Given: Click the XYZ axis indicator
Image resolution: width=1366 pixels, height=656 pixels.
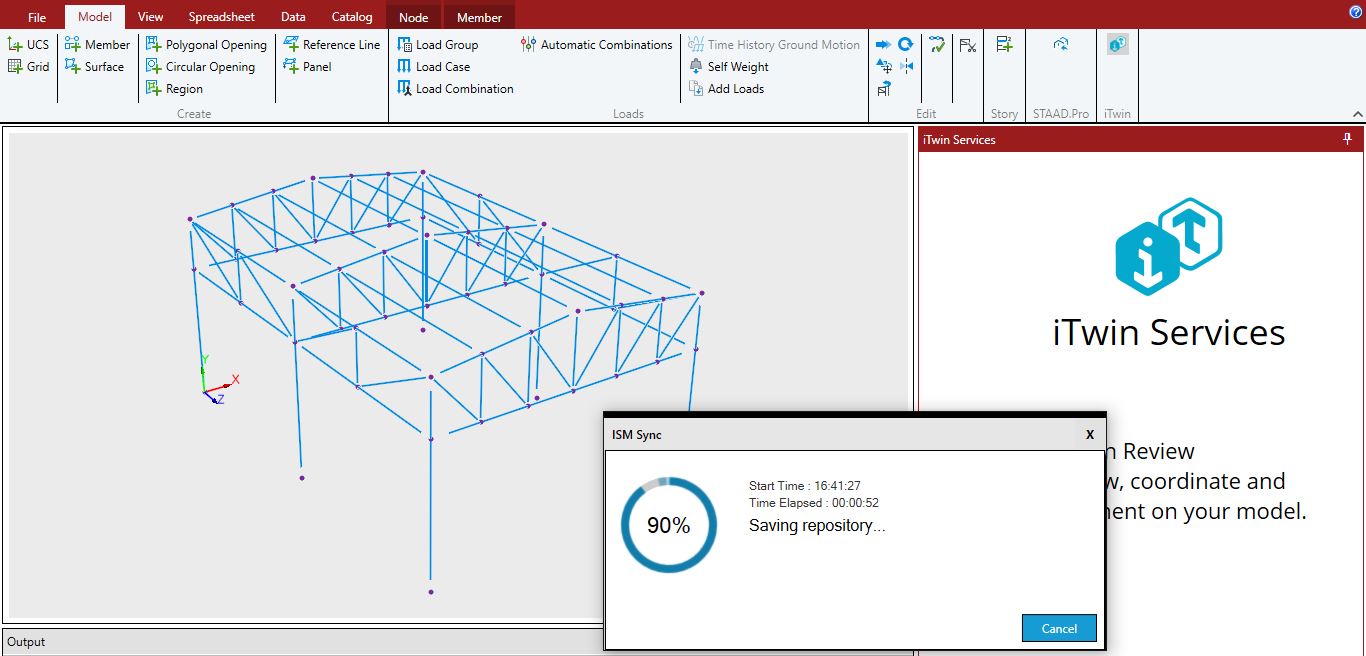Looking at the screenshot, I should (219, 380).
